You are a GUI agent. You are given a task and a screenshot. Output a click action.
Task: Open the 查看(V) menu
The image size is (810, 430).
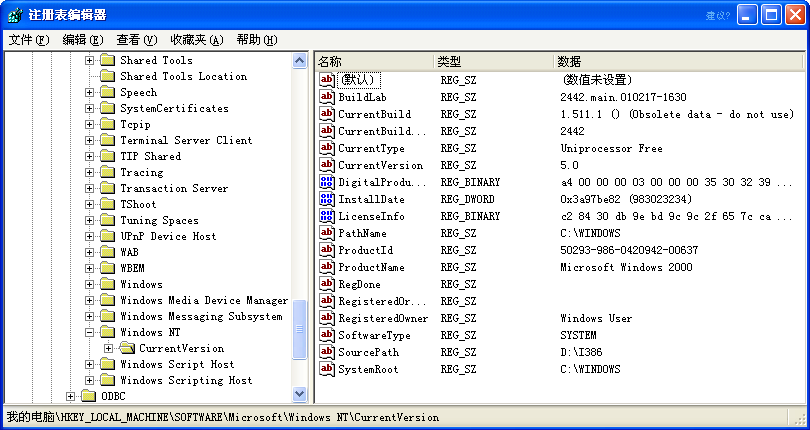coord(136,40)
